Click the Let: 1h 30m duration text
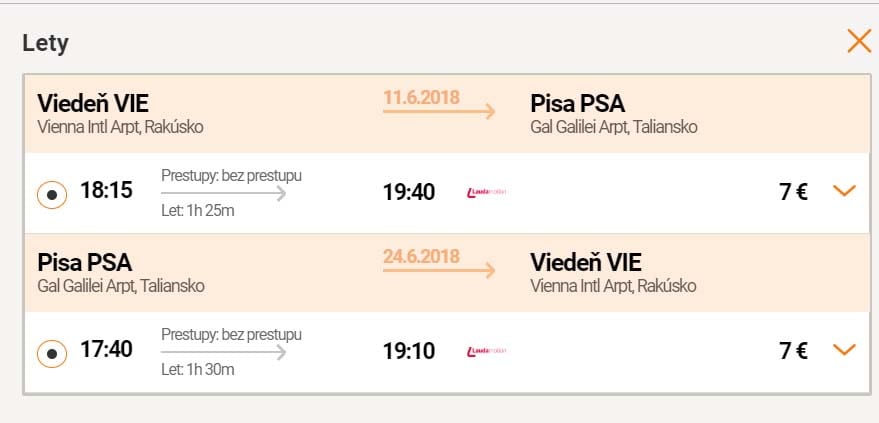879x423 pixels. click(198, 370)
